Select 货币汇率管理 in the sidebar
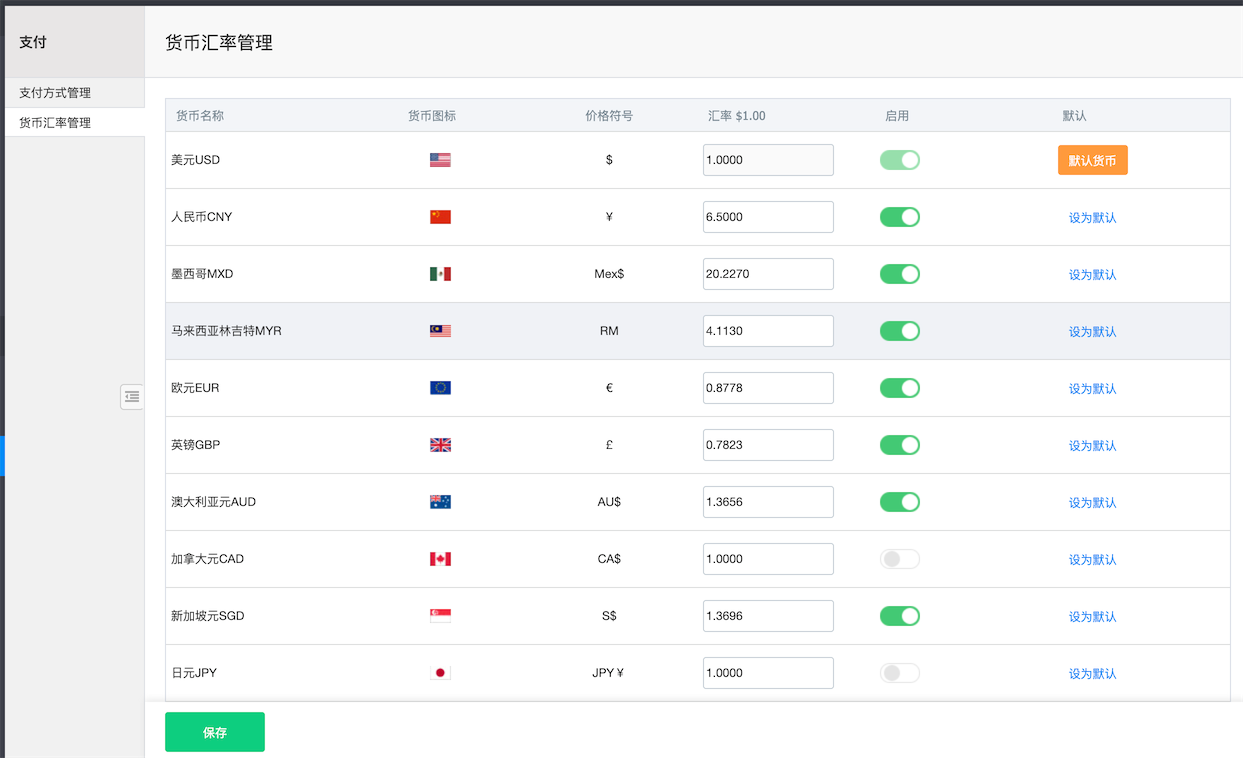 55,123
